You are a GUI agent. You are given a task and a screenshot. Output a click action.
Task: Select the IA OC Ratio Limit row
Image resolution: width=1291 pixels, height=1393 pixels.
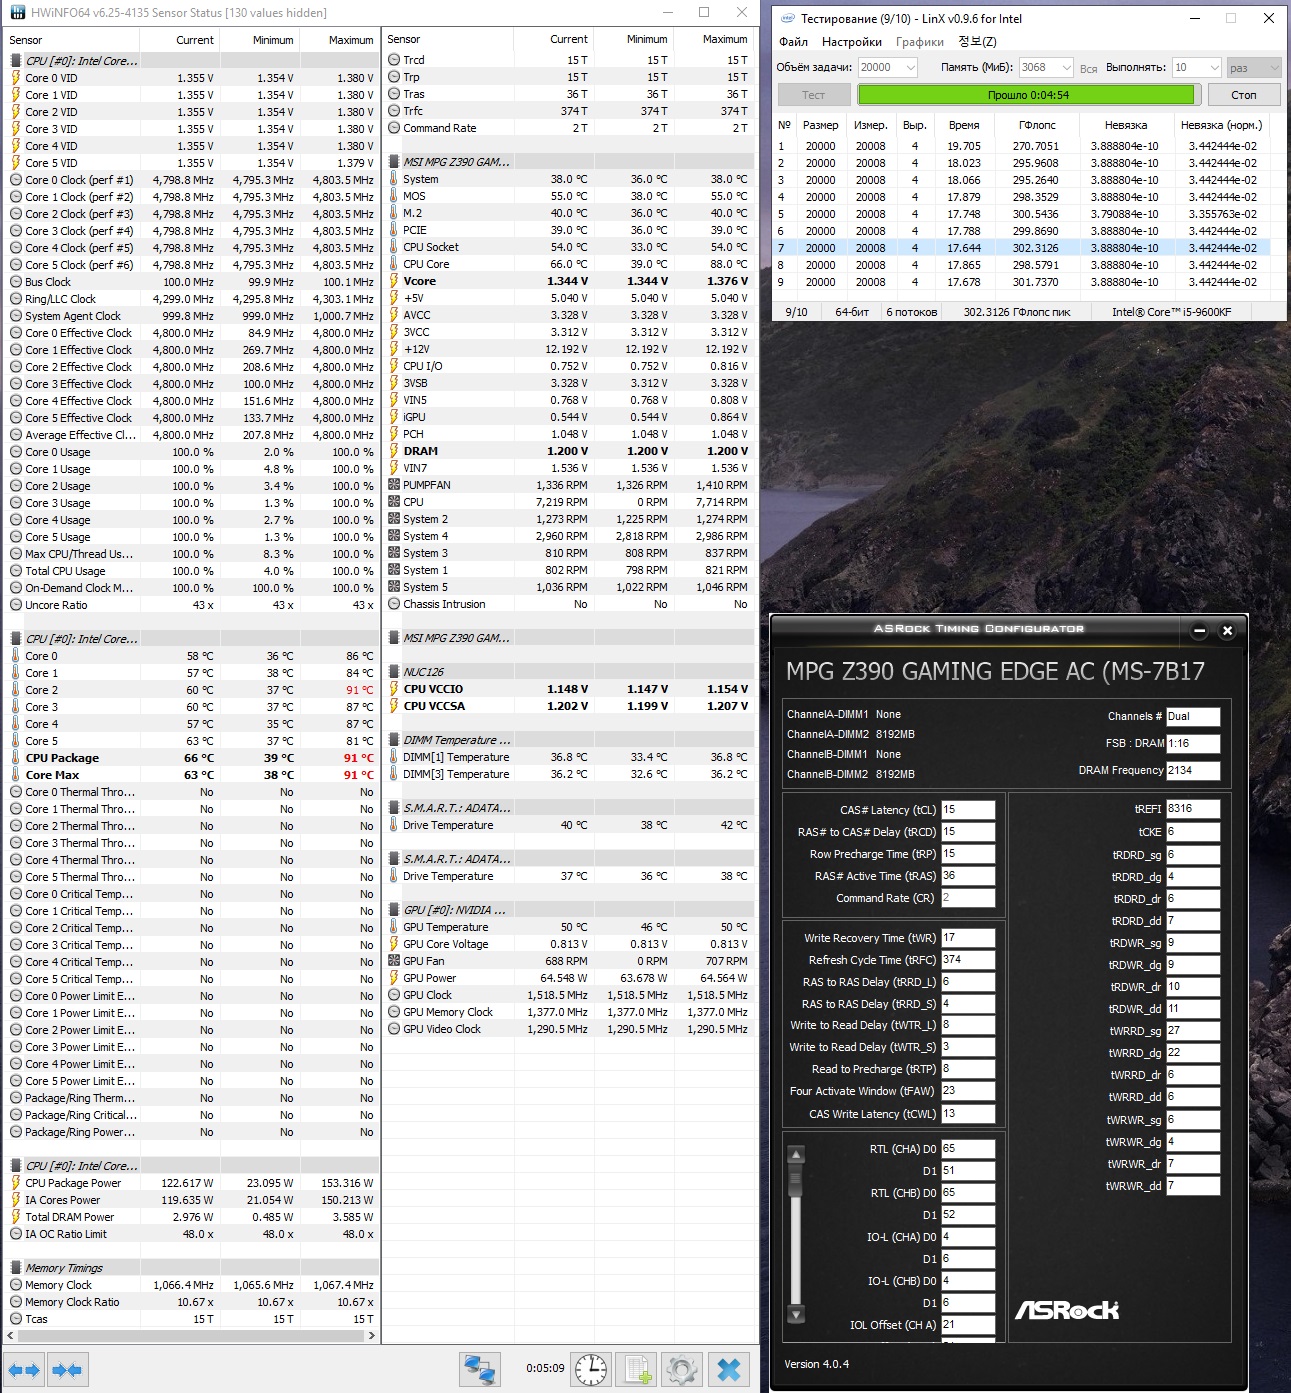pyautogui.click(x=191, y=1234)
